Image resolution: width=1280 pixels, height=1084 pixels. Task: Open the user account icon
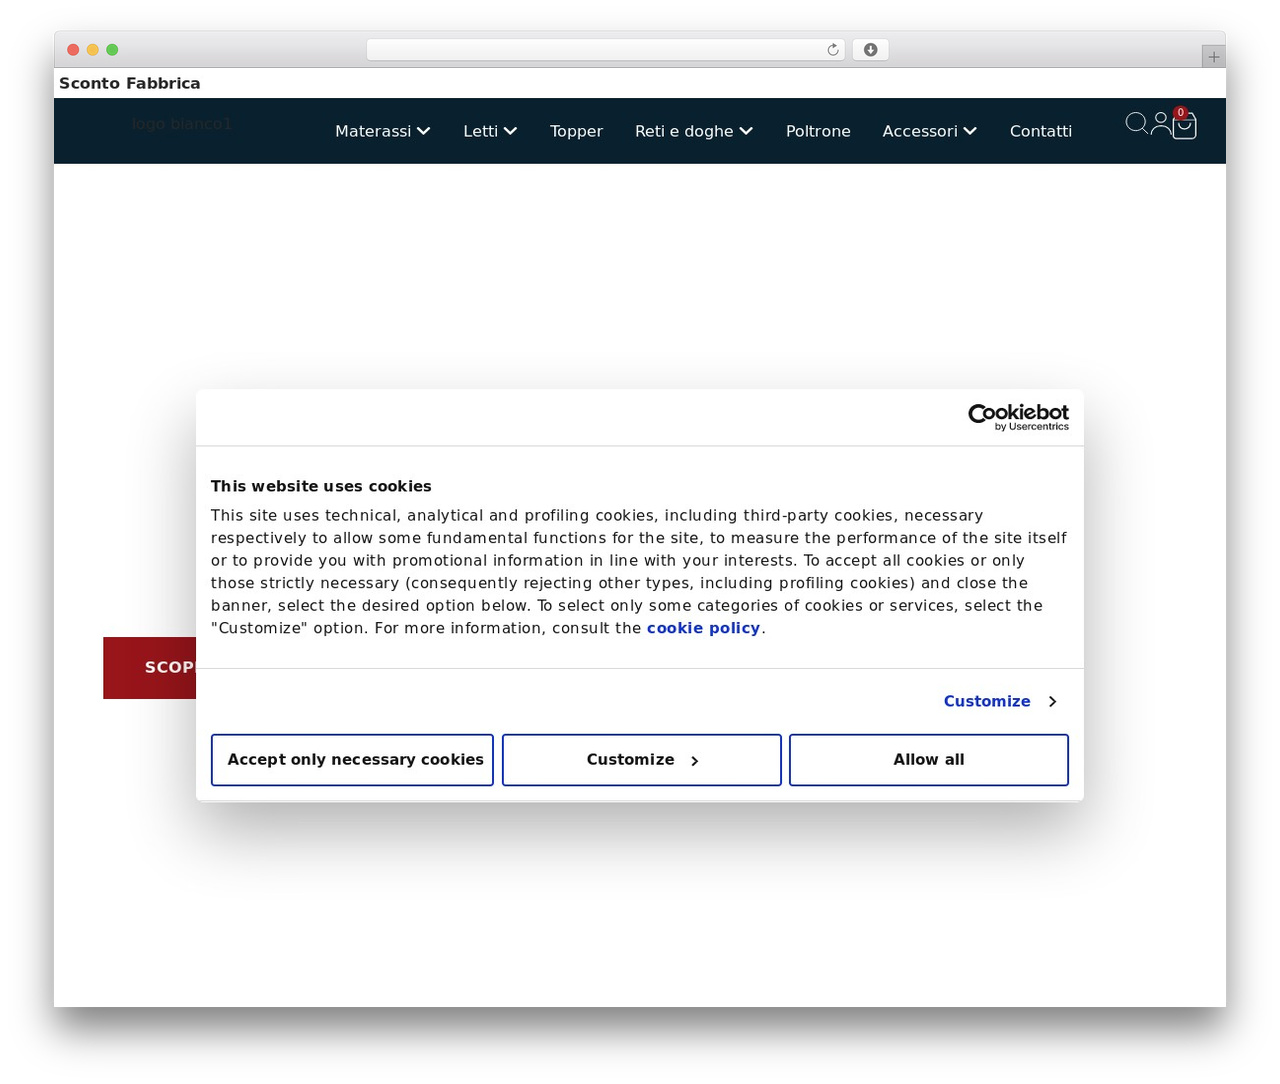tap(1160, 124)
